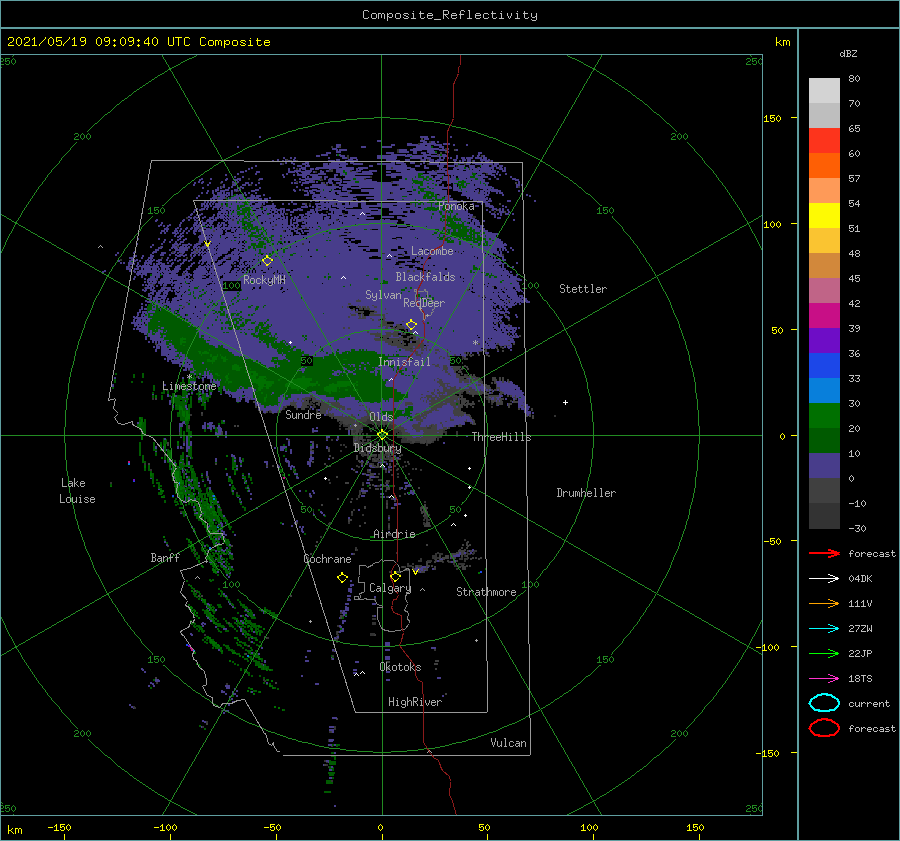Click the white plus marker near Drumheller
This screenshot has width=900, height=841.
coord(565,402)
